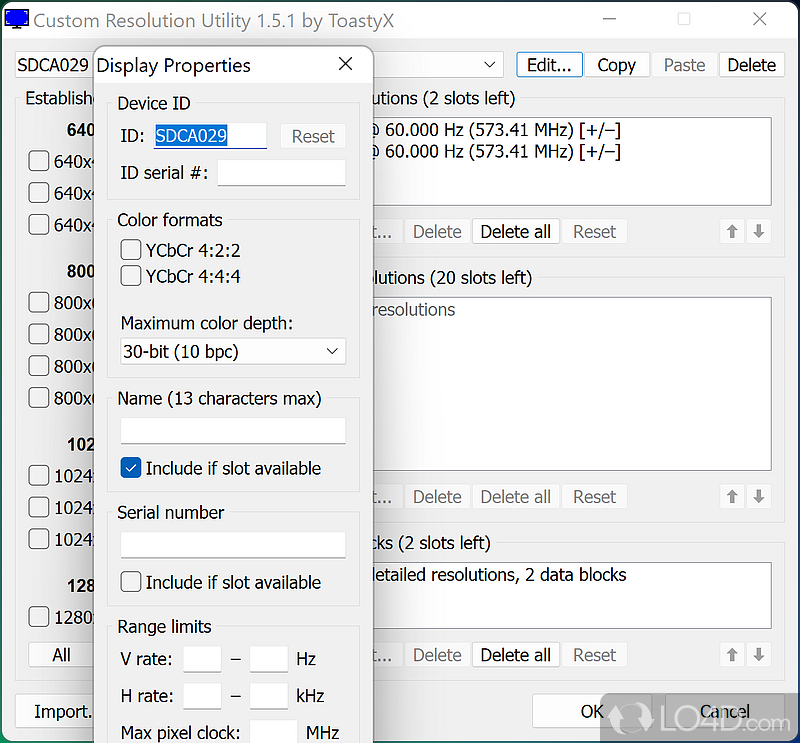Click V rate minimum field
This screenshot has width=800, height=743.
(x=202, y=659)
